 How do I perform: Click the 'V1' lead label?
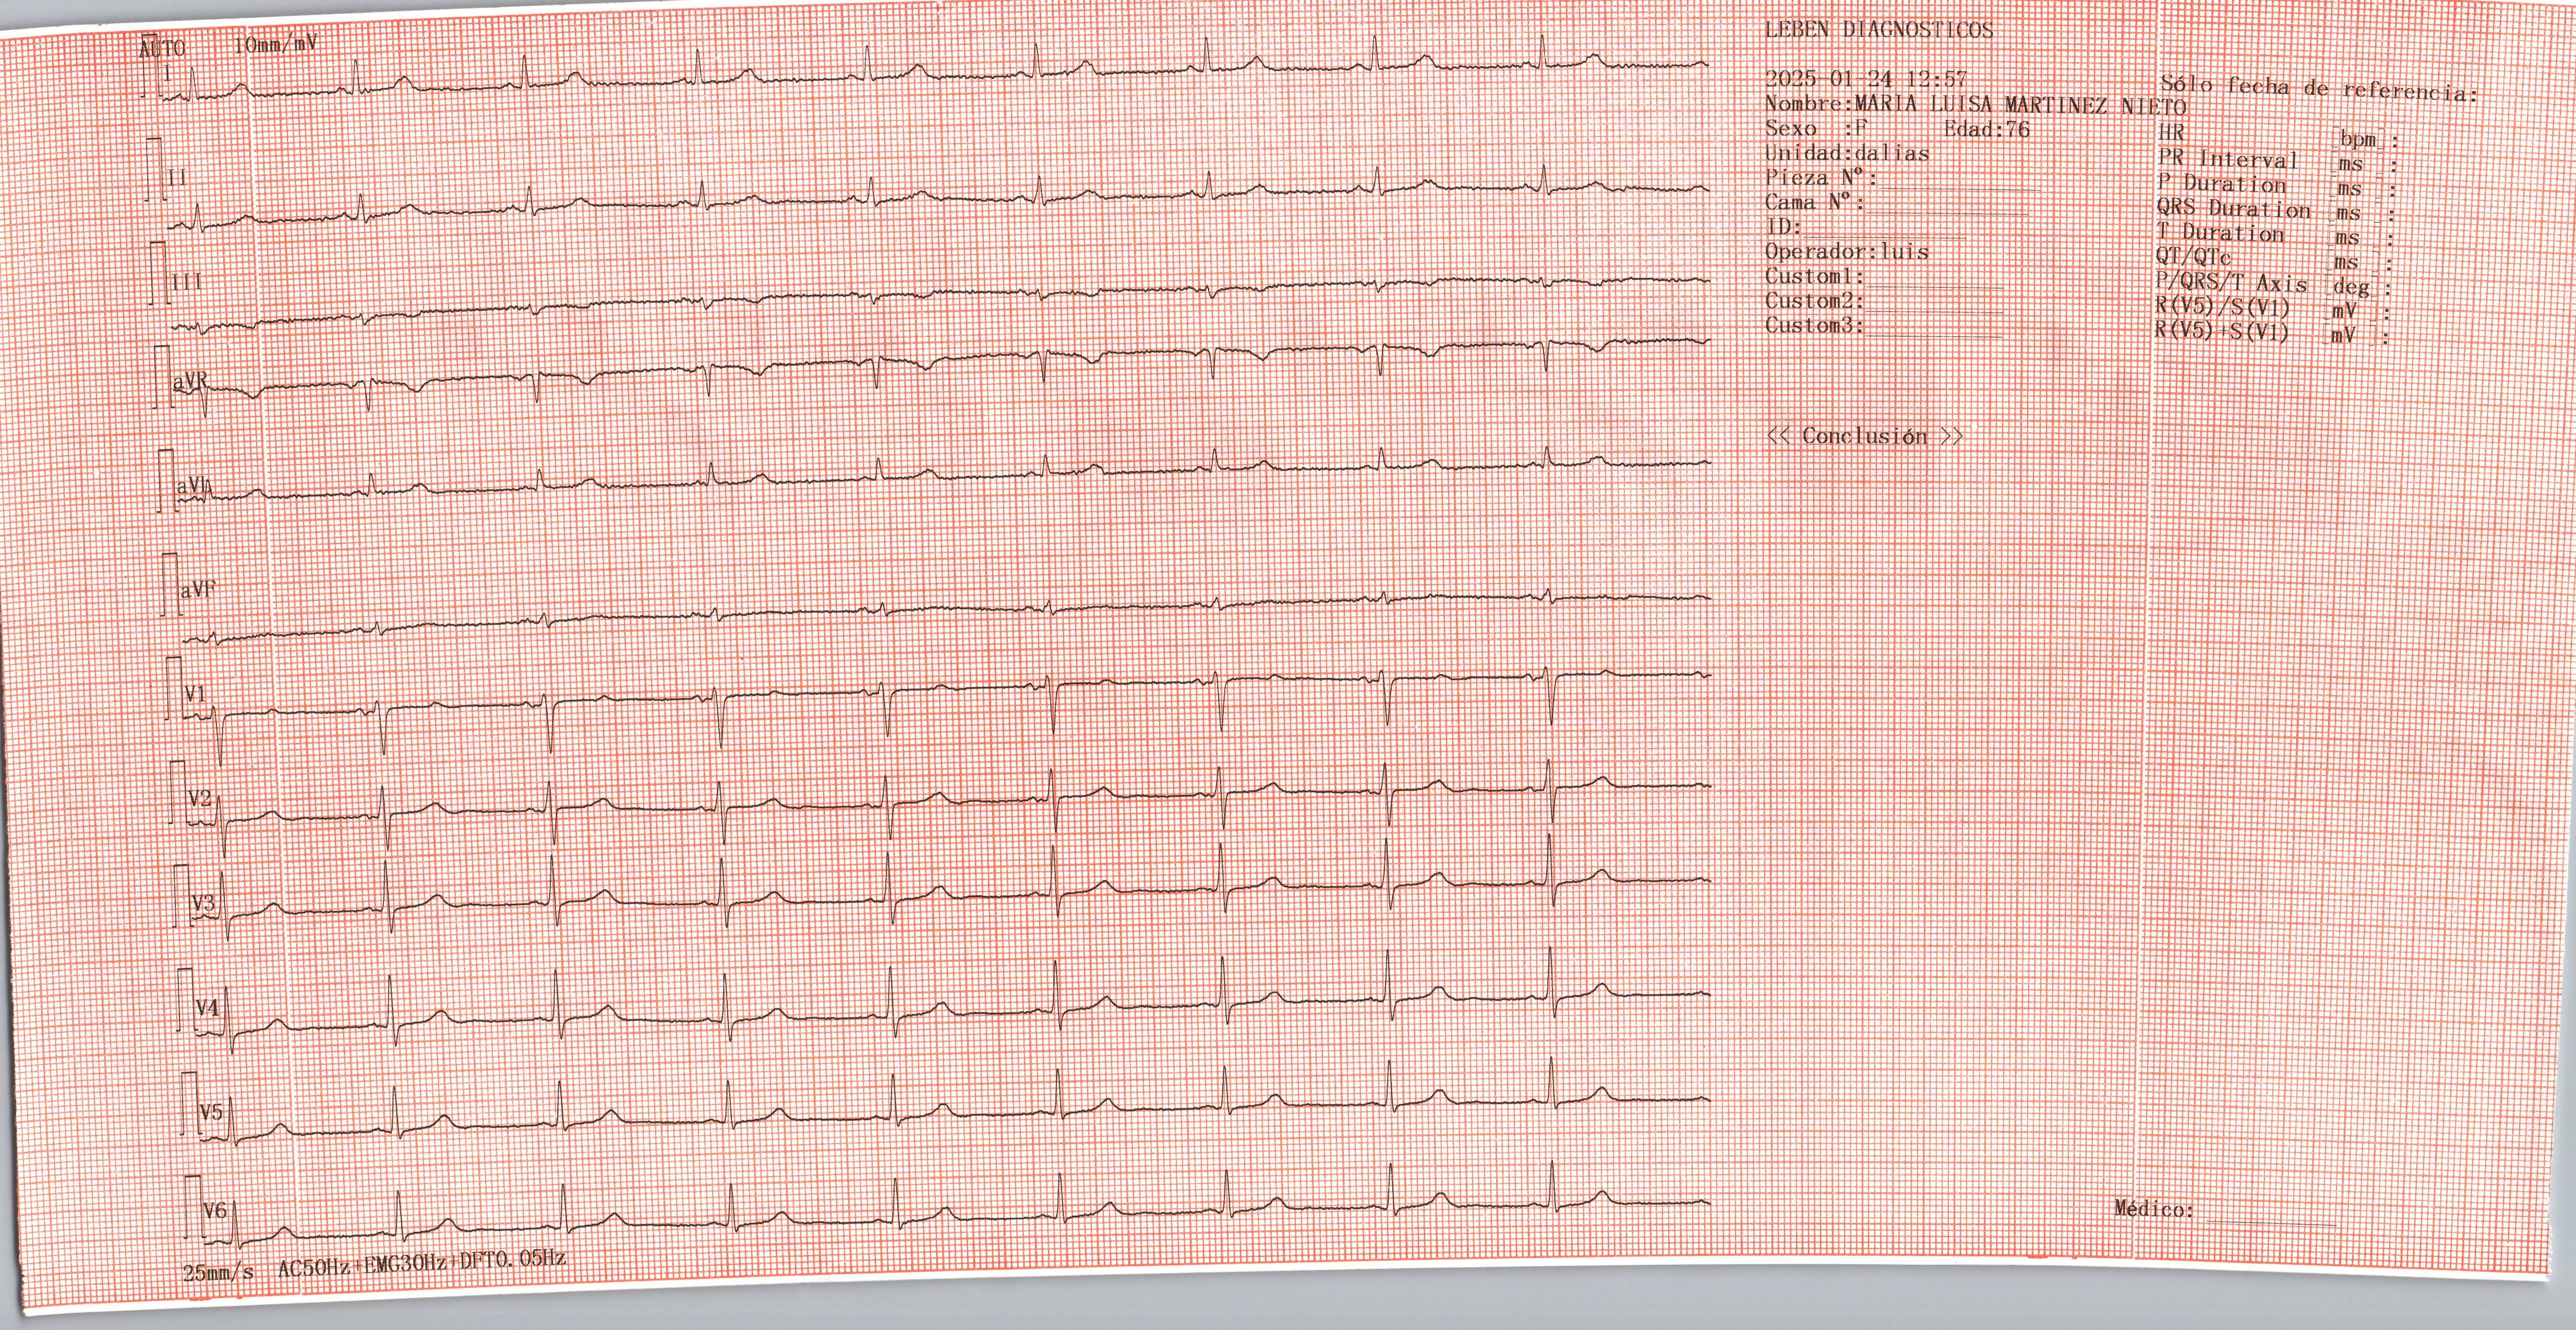(196, 693)
